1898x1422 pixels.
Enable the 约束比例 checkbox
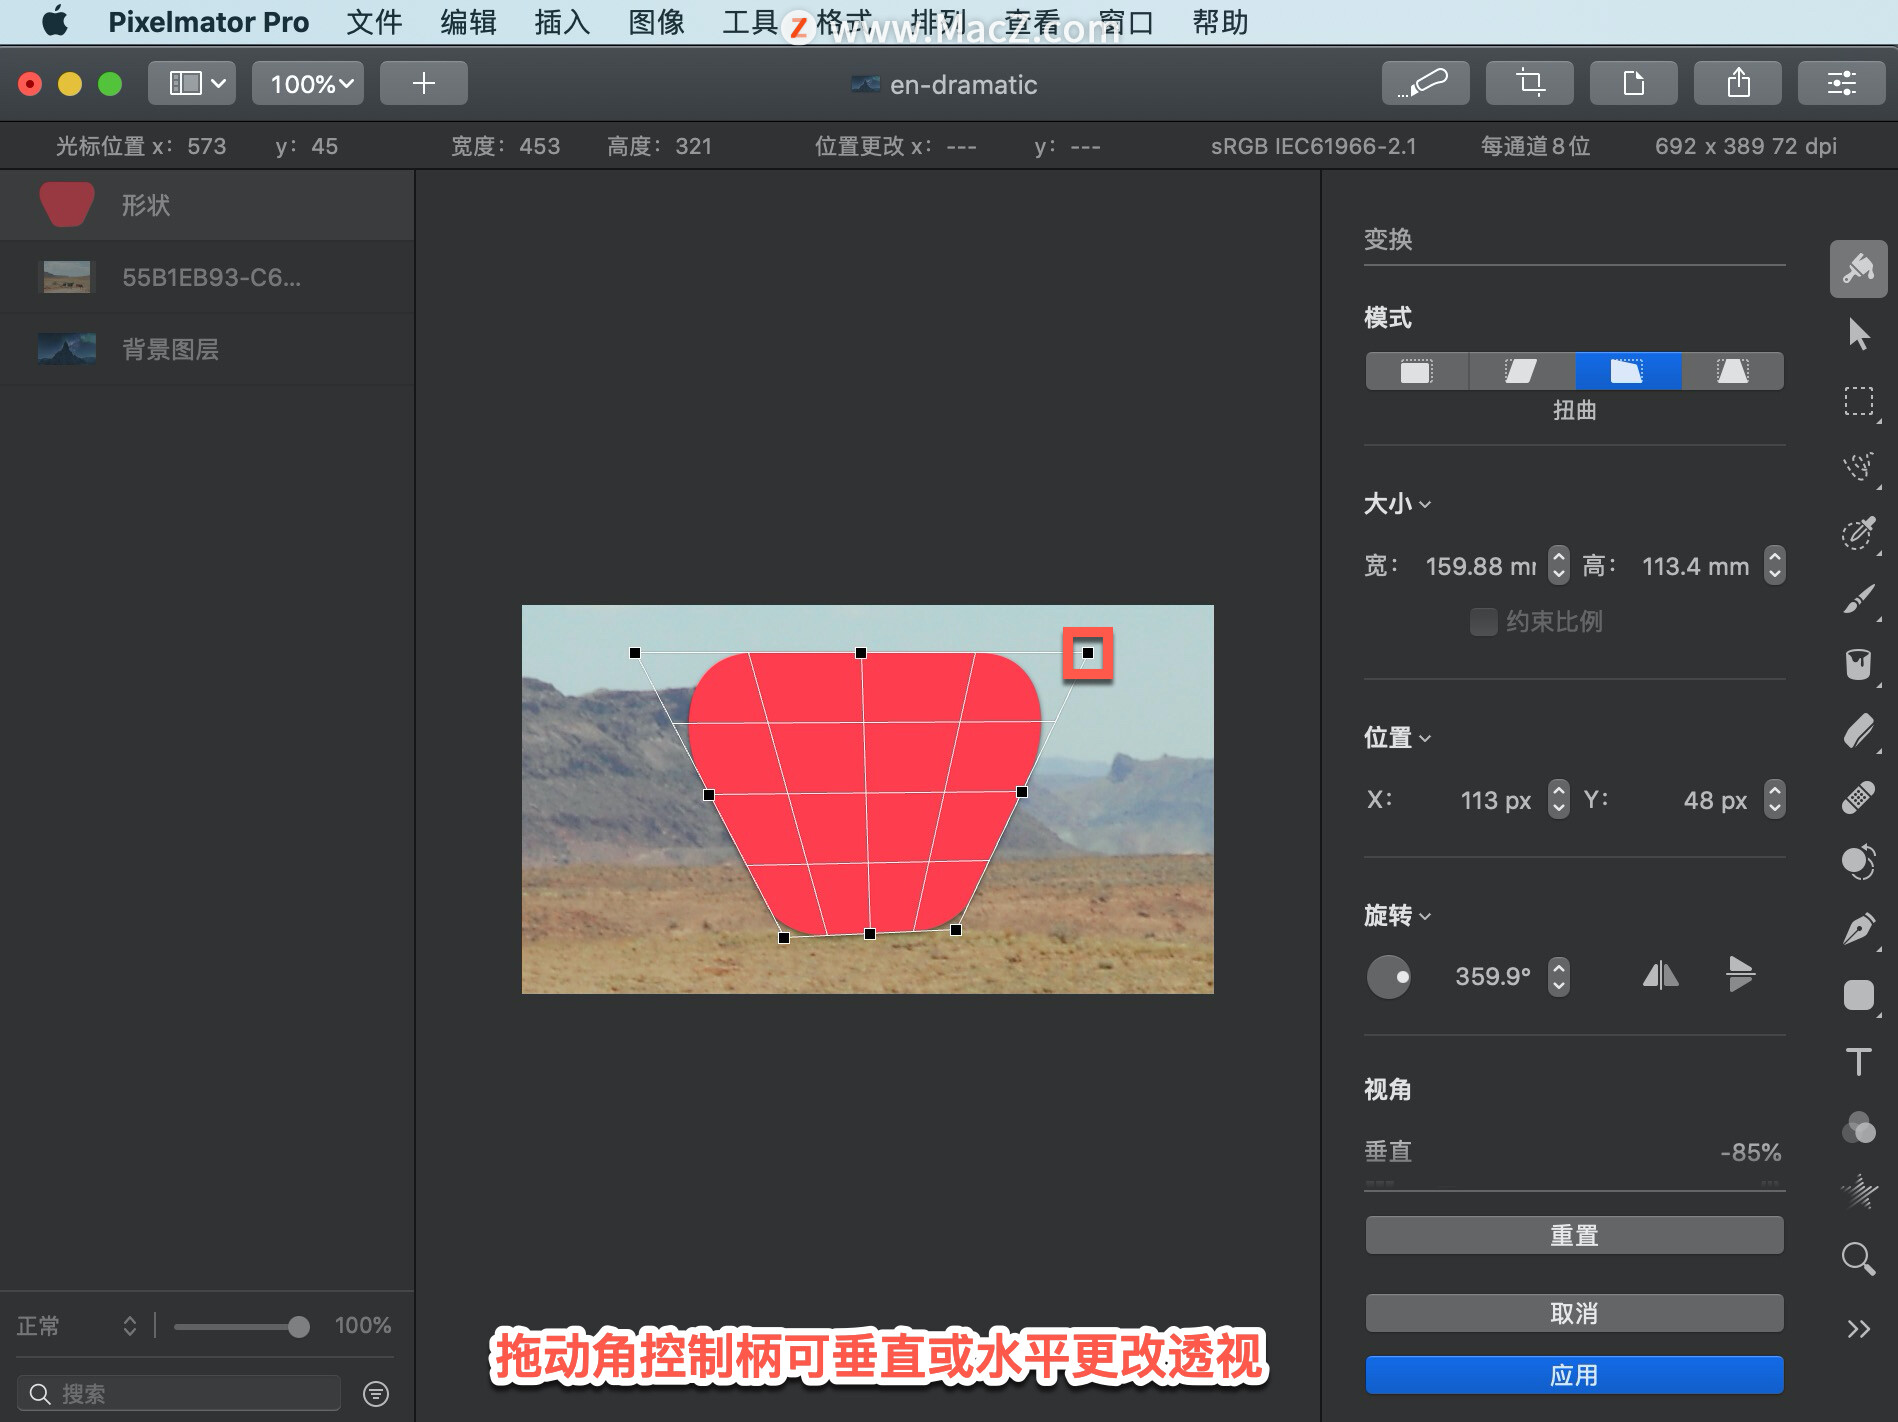click(x=1483, y=621)
